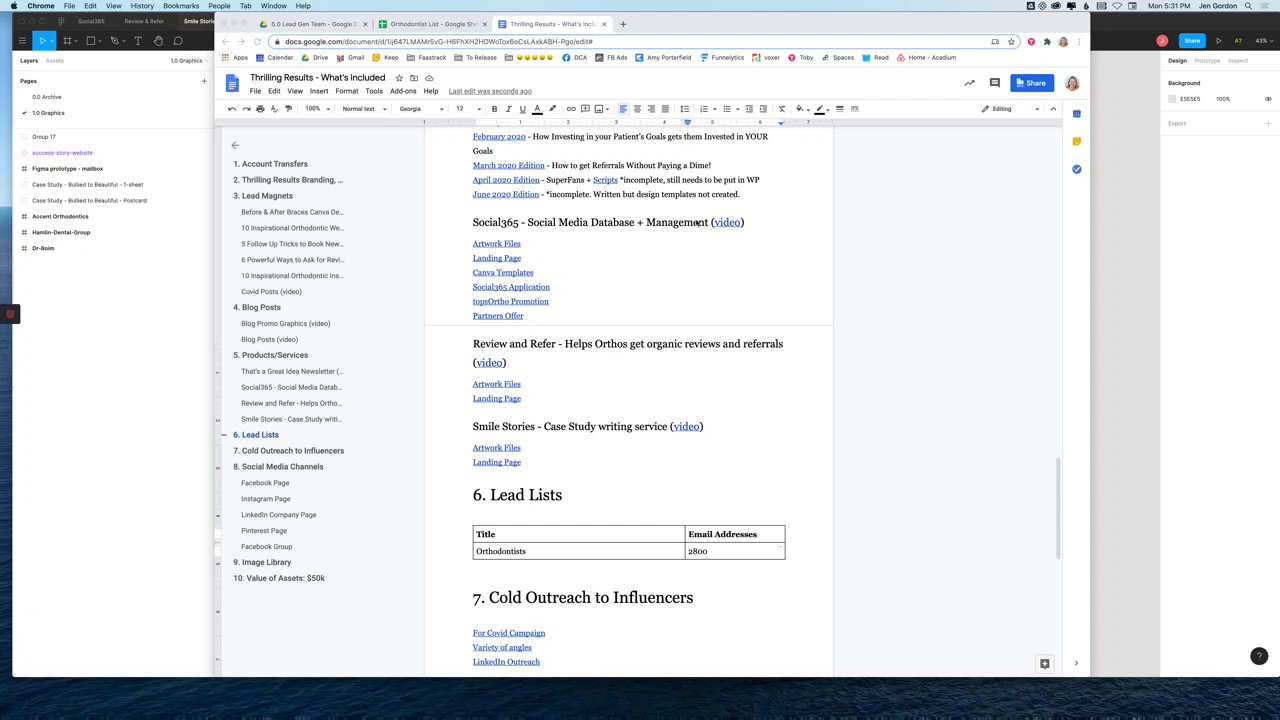Image resolution: width=1280 pixels, height=720 pixels.
Task: Click the Redo icon in Docs toolbar
Action: (x=246, y=109)
